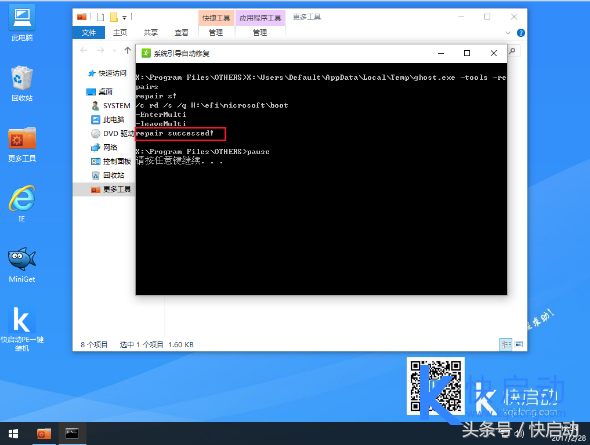Viewport: 590px width, 445px height.
Task: Click the 应用程序工具 contextual tab header
Action: (x=260, y=18)
